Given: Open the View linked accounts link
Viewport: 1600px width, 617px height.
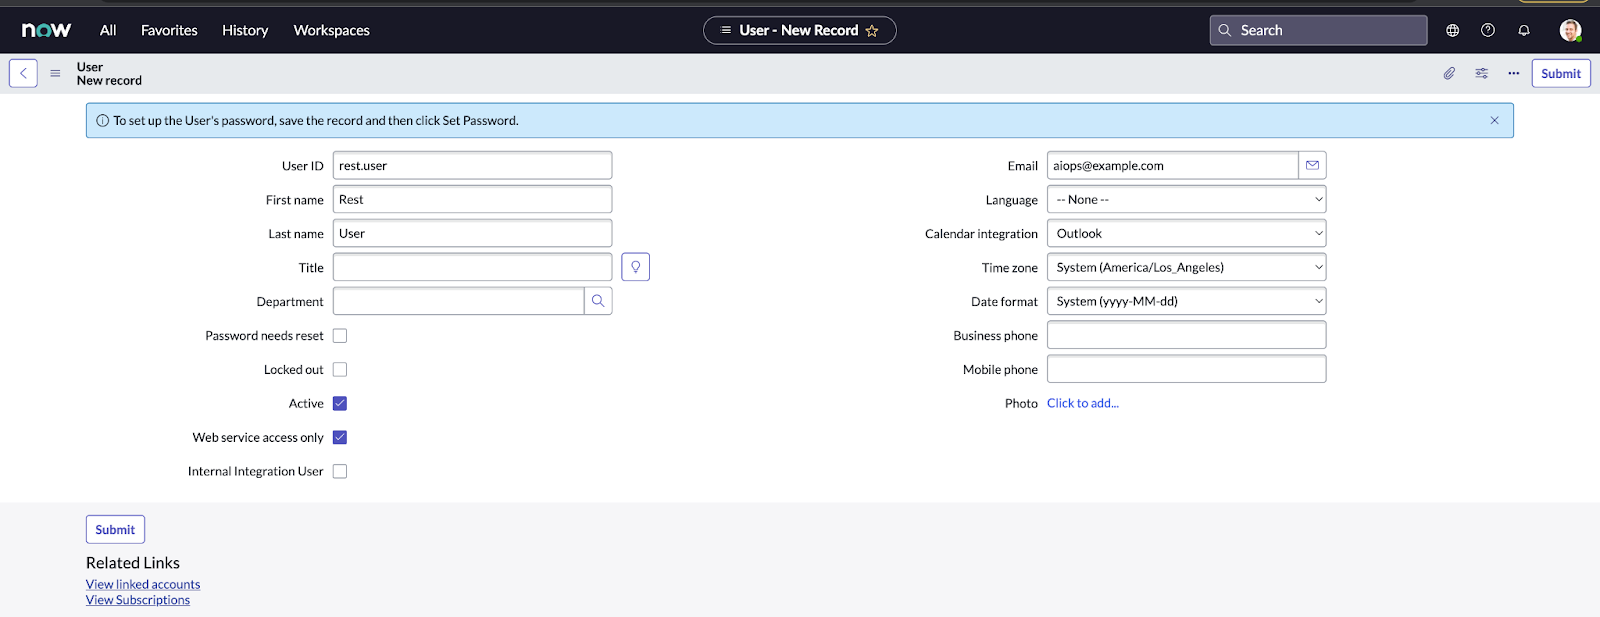Looking at the screenshot, I should pyautogui.click(x=143, y=584).
